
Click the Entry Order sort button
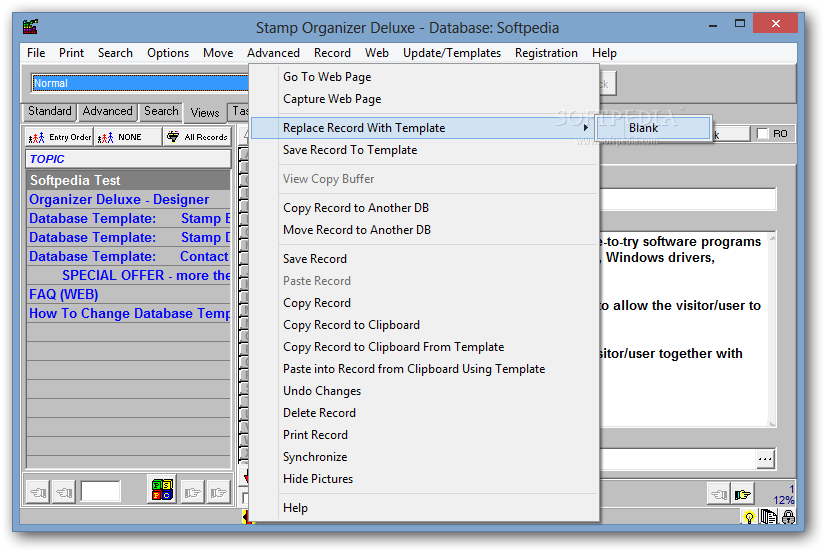tap(59, 137)
